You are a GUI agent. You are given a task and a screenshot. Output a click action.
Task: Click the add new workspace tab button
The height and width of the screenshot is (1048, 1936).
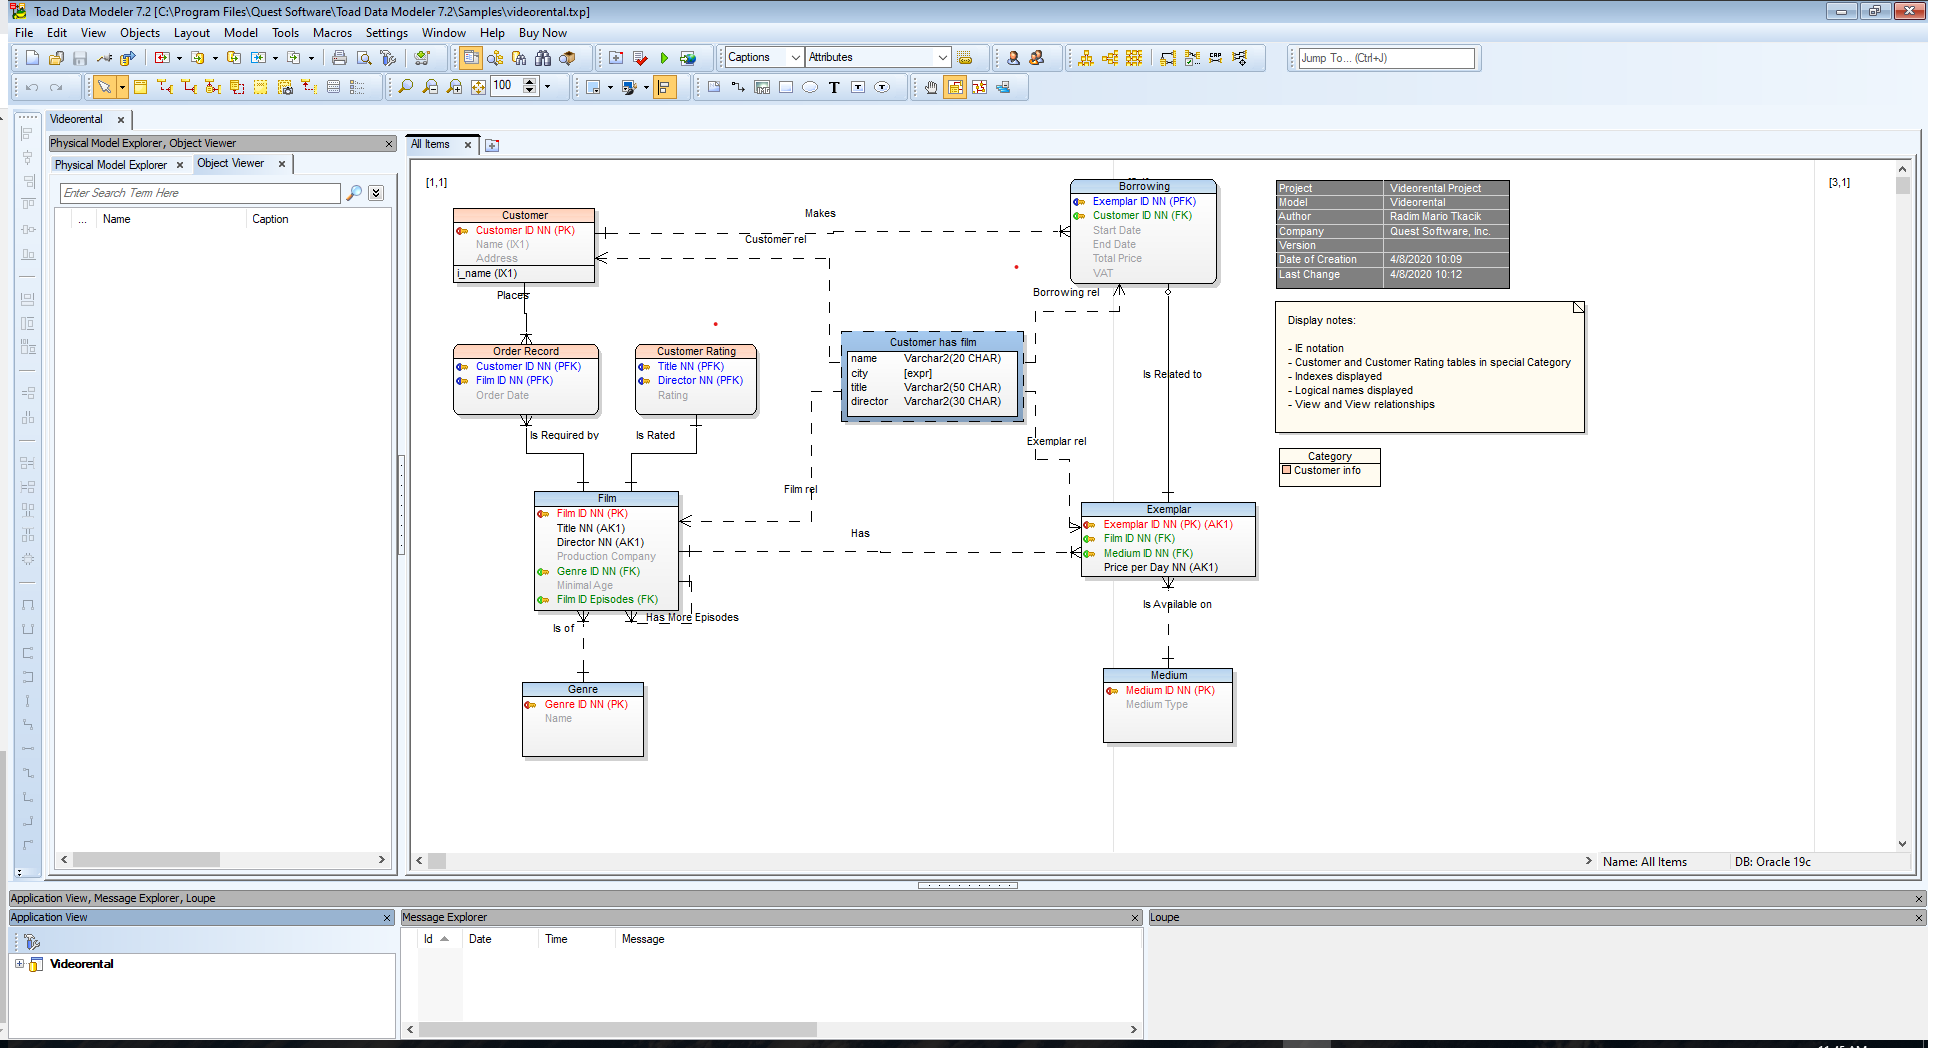tap(492, 146)
